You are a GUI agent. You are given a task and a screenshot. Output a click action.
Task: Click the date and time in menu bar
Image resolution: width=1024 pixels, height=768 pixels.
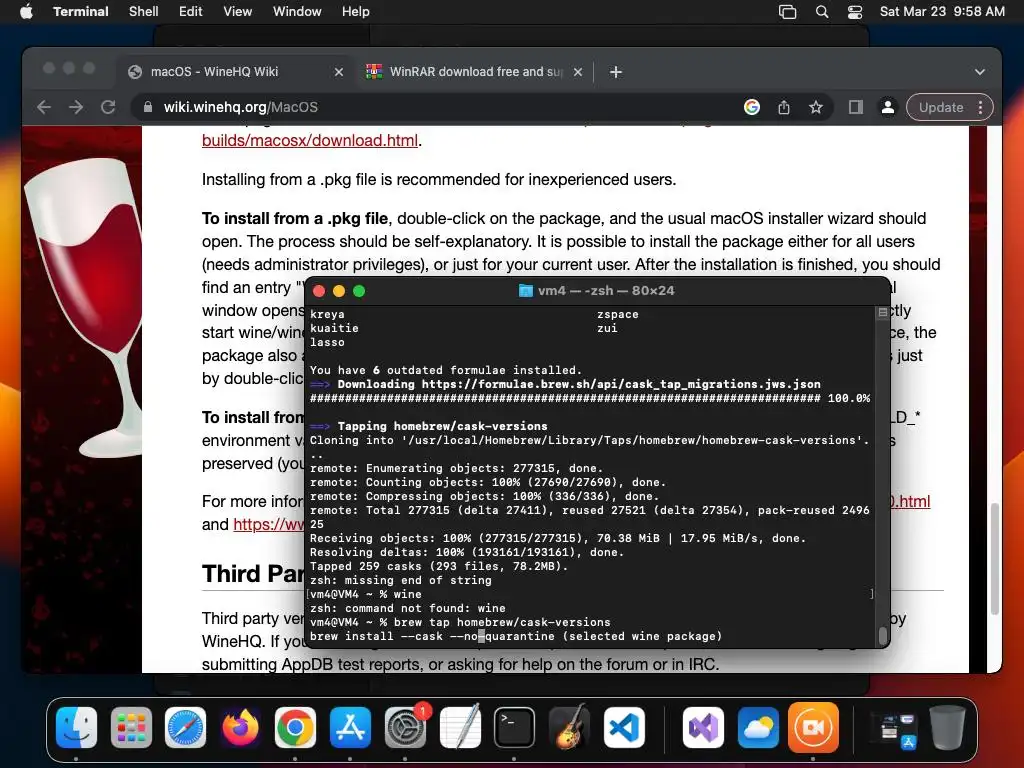coord(942,11)
